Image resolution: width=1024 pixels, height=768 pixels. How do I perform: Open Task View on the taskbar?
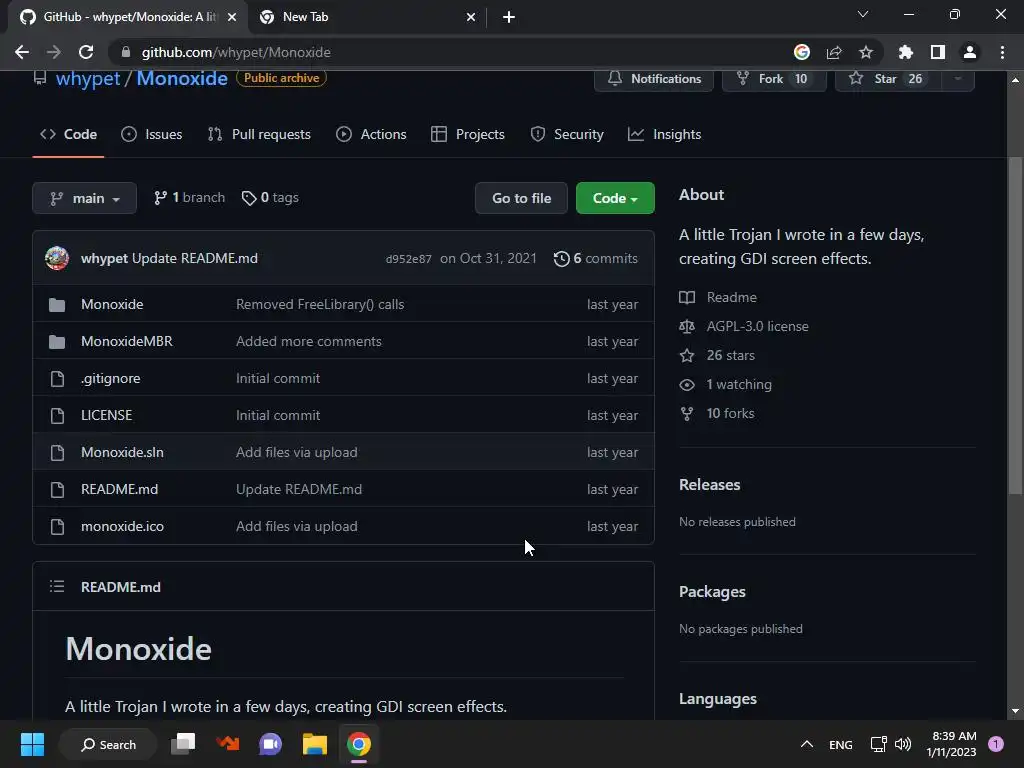click(183, 744)
